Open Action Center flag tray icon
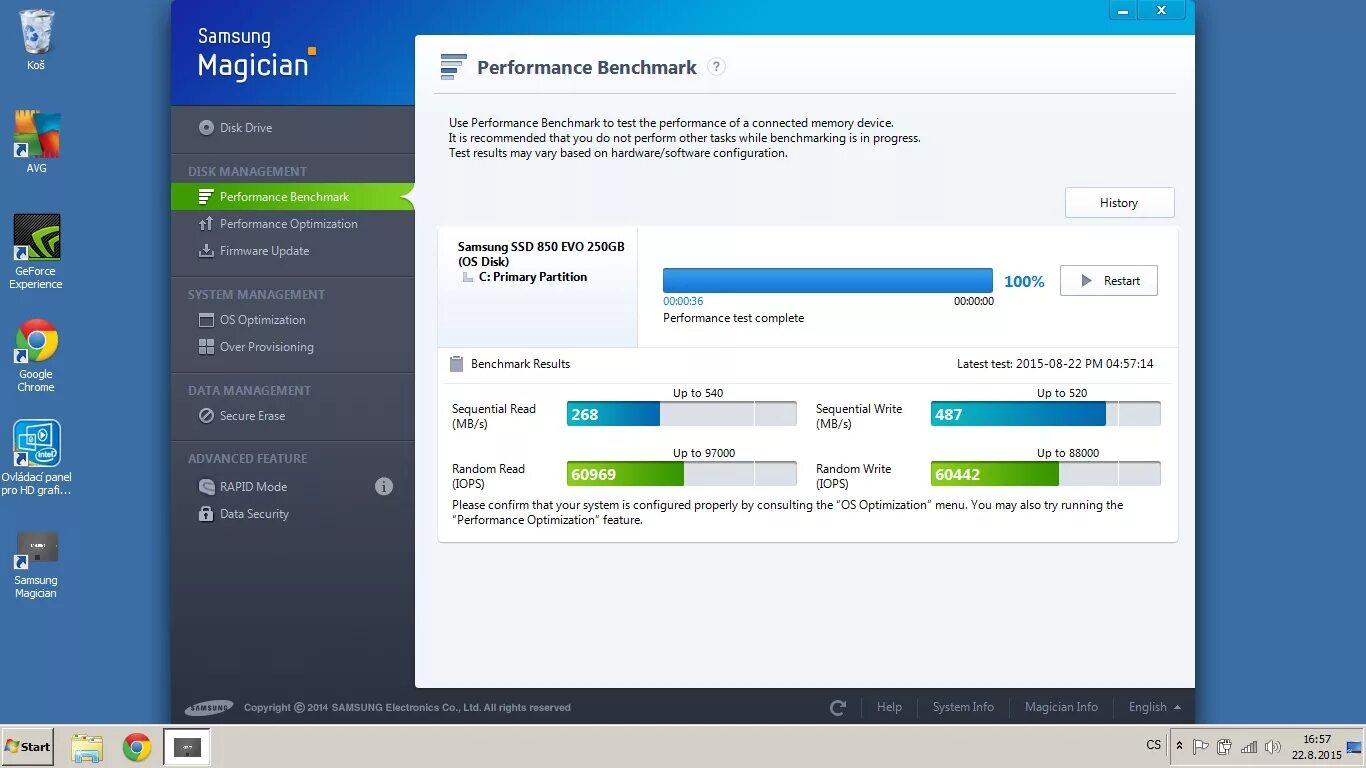 [x=1201, y=746]
